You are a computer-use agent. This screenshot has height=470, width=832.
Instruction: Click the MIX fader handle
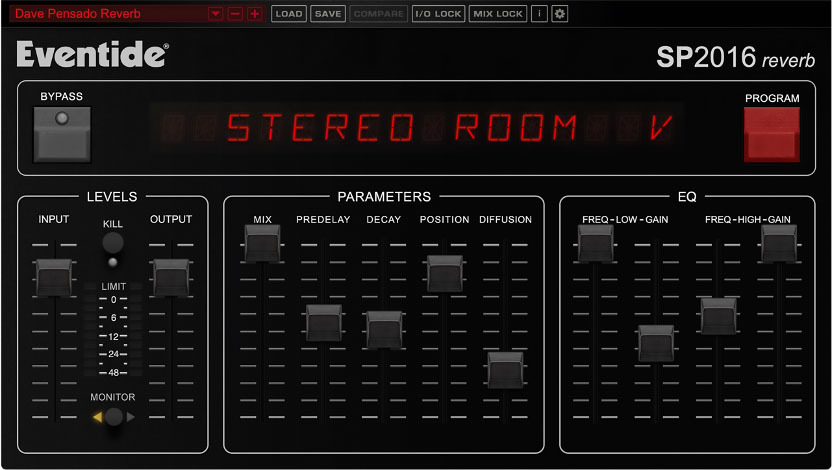pos(262,243)
